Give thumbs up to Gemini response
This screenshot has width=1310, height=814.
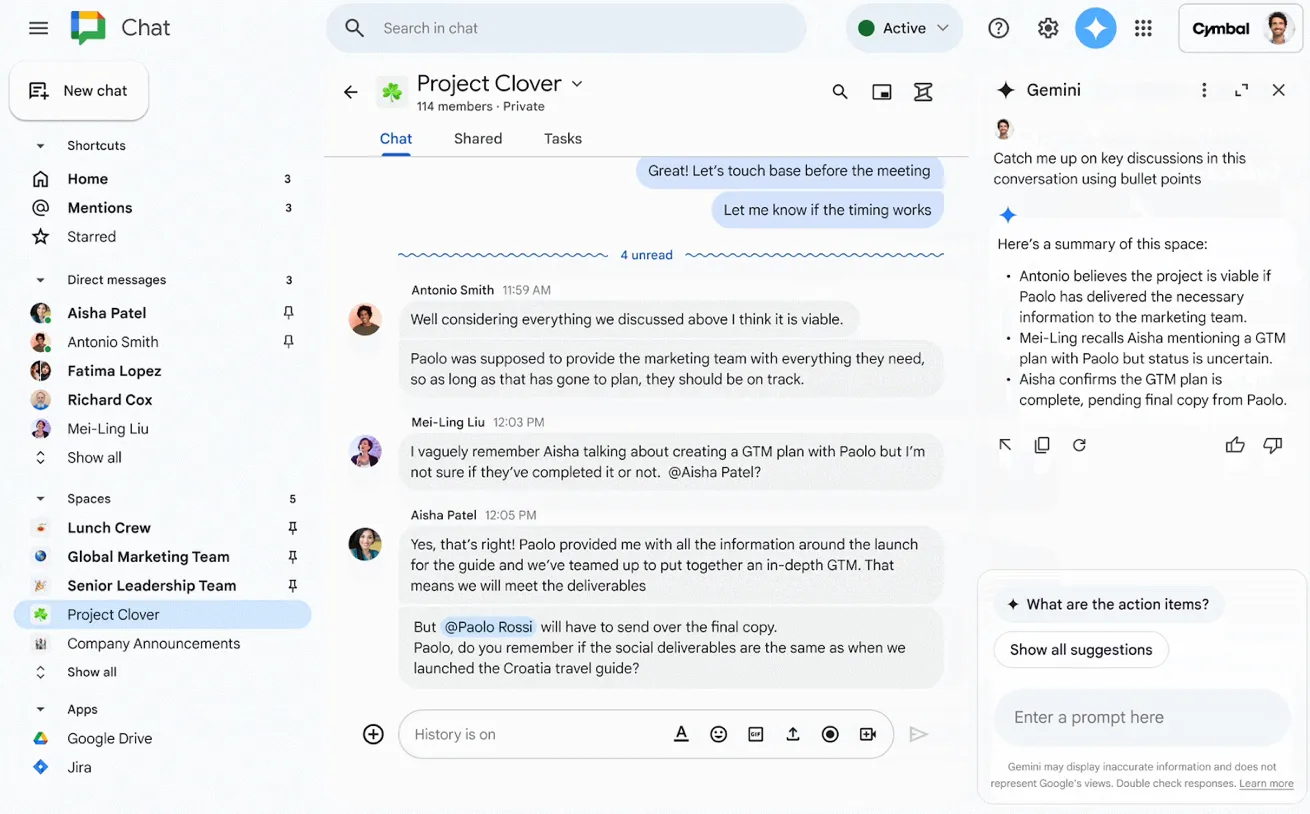(1235, 445)
